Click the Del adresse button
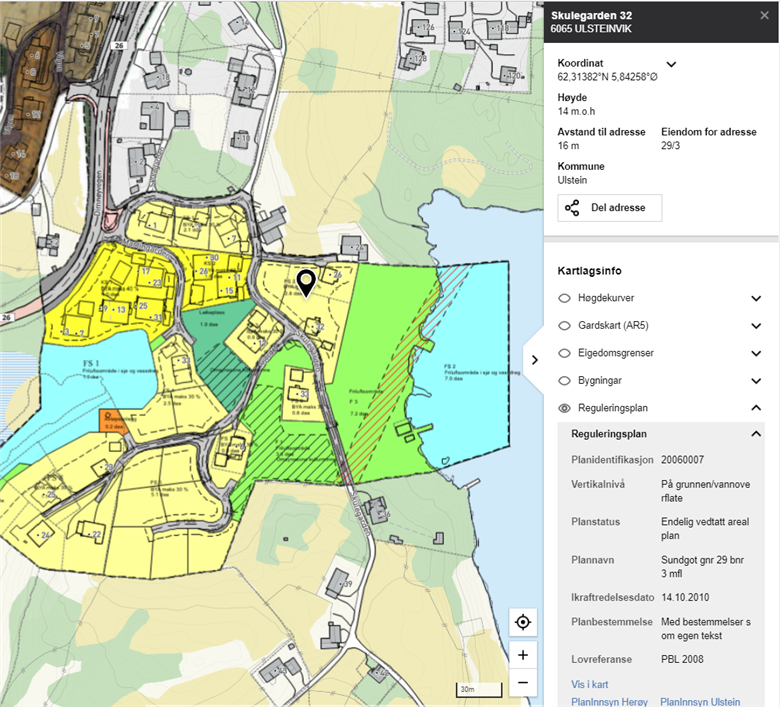Image resolution: width=780 pixels, height=707 pixels. click(610, 208)
